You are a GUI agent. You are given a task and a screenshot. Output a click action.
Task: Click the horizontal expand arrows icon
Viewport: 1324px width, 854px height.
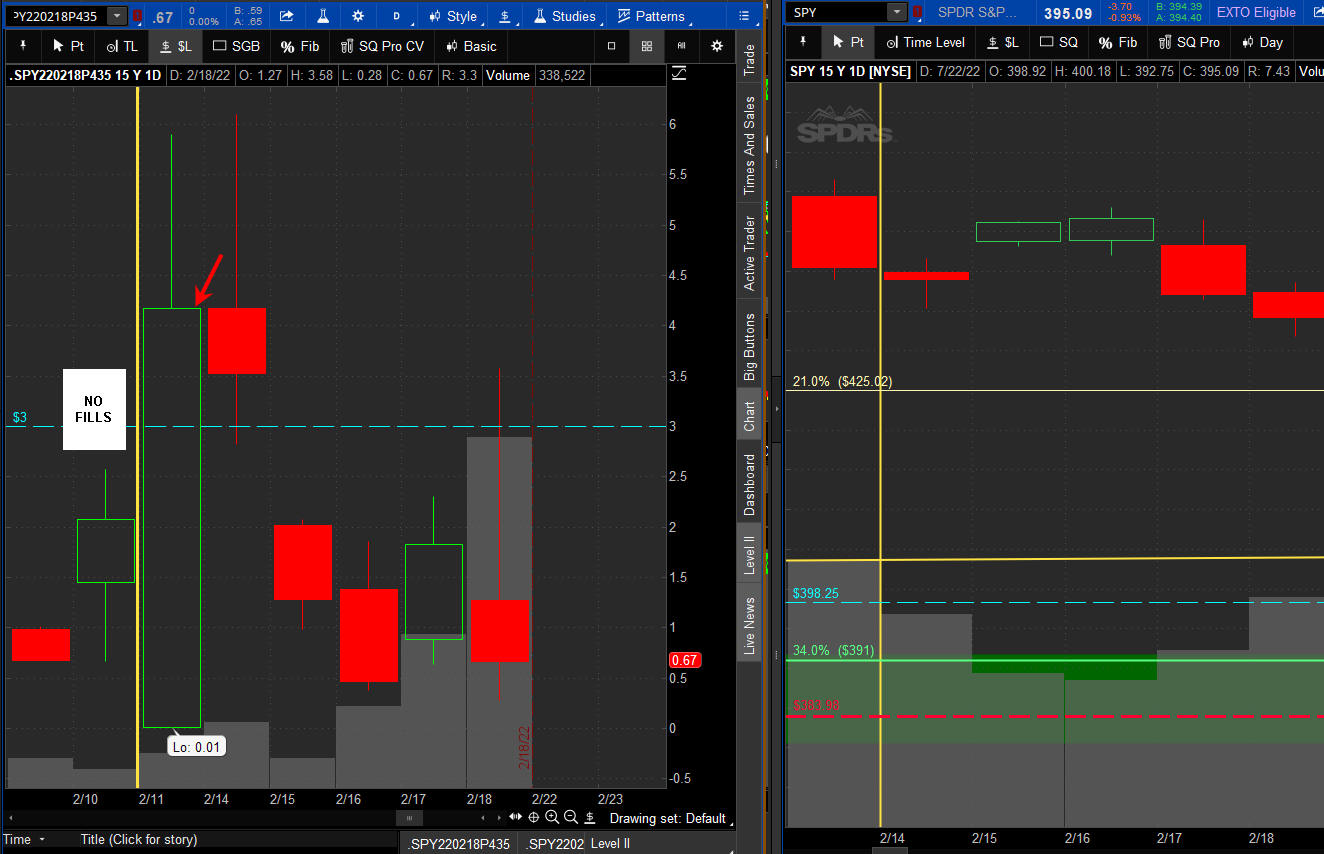click(x=516, y=817)
